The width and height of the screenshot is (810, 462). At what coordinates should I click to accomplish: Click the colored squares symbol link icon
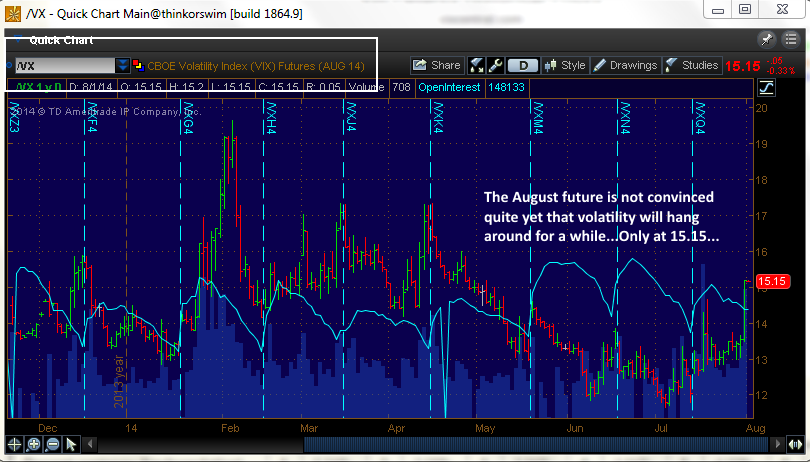tap(138, 65)
